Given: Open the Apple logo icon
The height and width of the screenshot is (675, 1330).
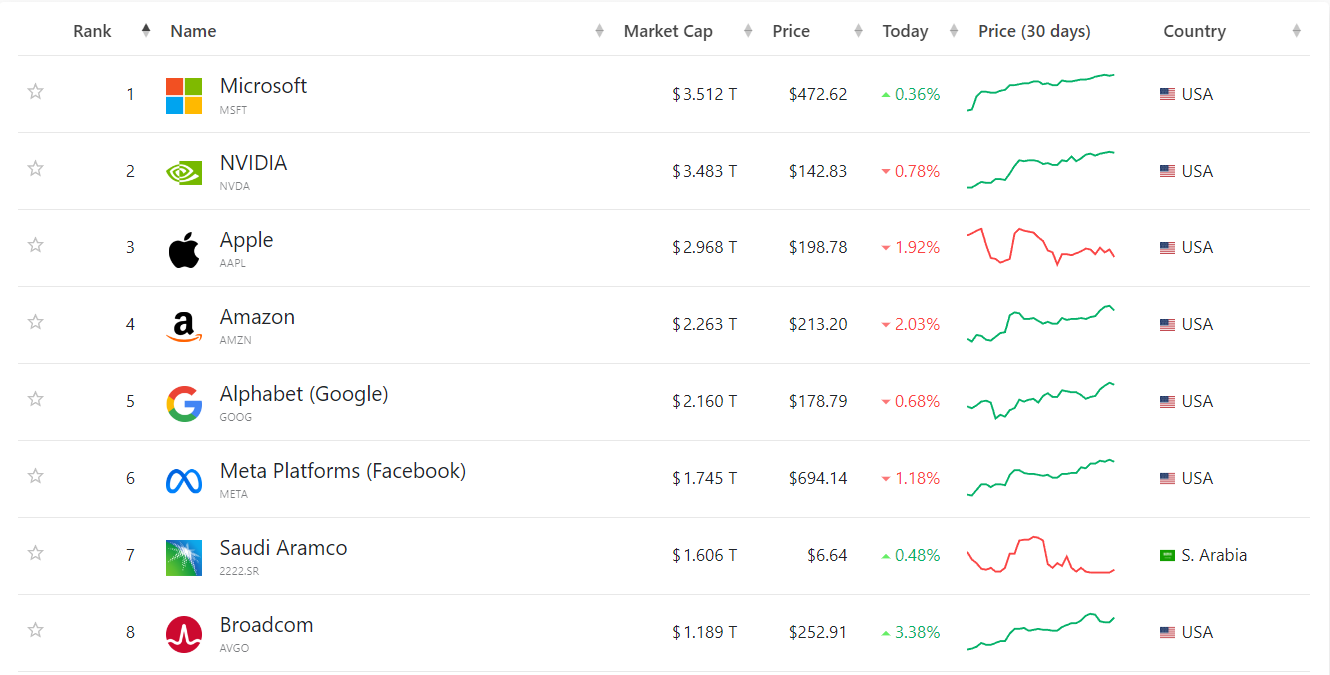Looking at the screenshot, I should click(x=184, y=250).
